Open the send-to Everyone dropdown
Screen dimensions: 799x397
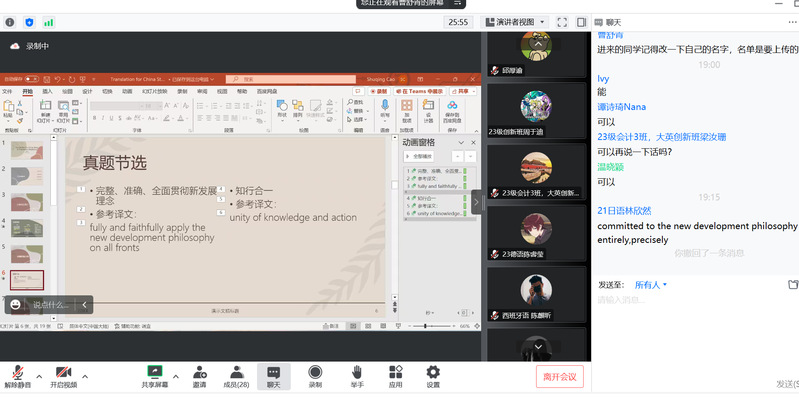click(x=651, y=285)
